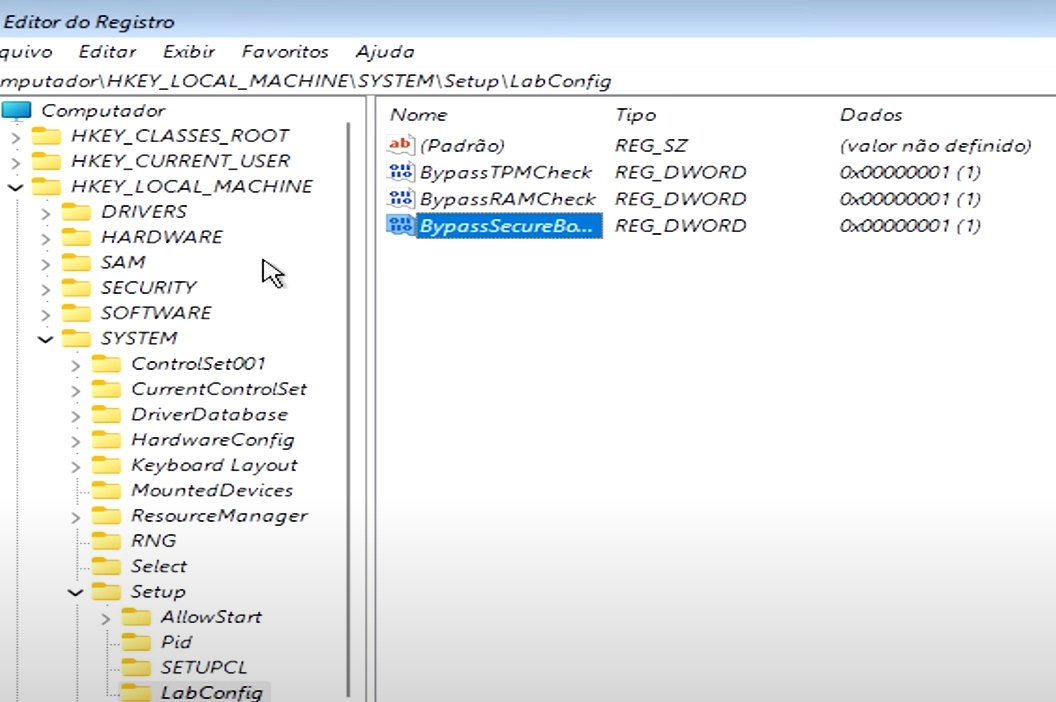Click the "(valor não definido)" data cell
This screenshot has height=702, width=1056.
(x=935, y=145)
